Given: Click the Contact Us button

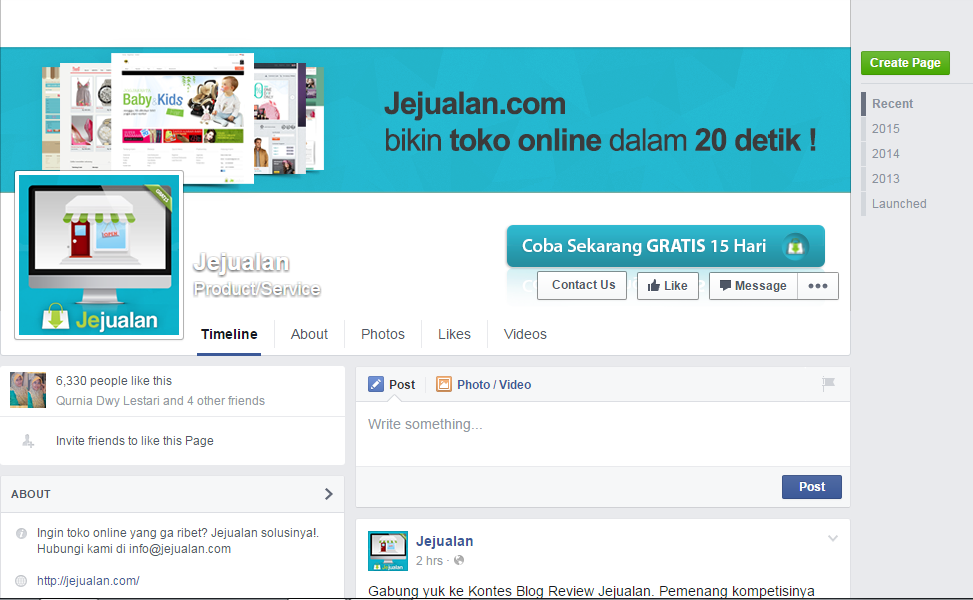Looking at the screenshot, I should [582, 285].
